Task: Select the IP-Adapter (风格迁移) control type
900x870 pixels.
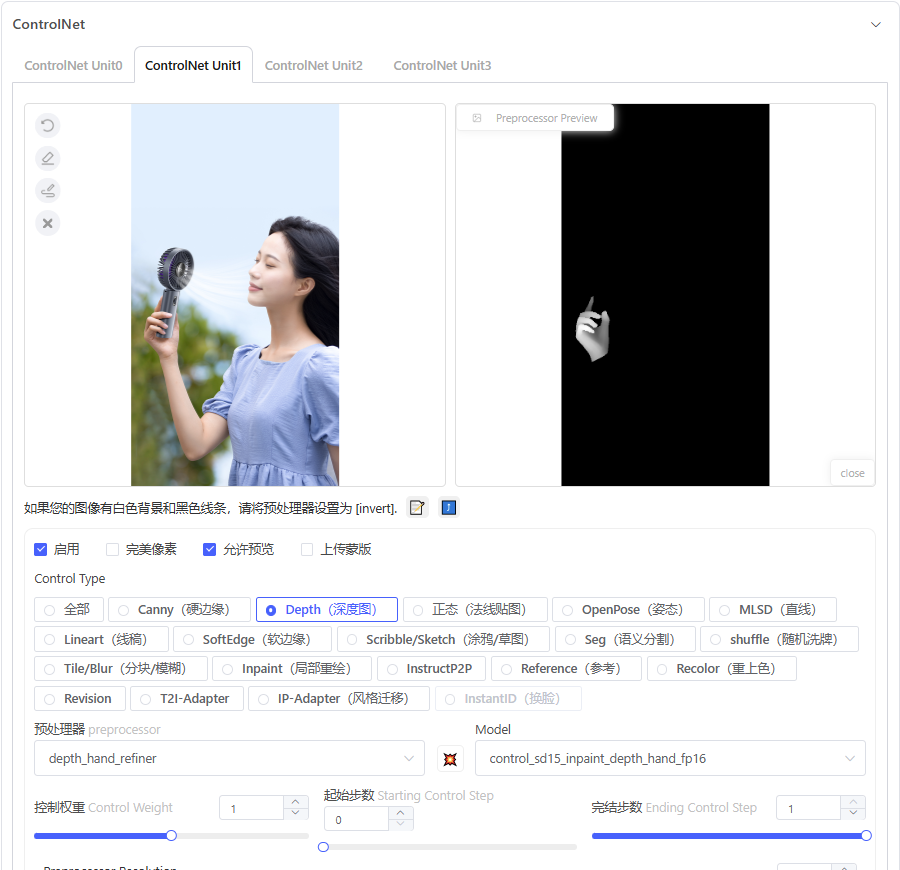Action: tap(339, 698)
